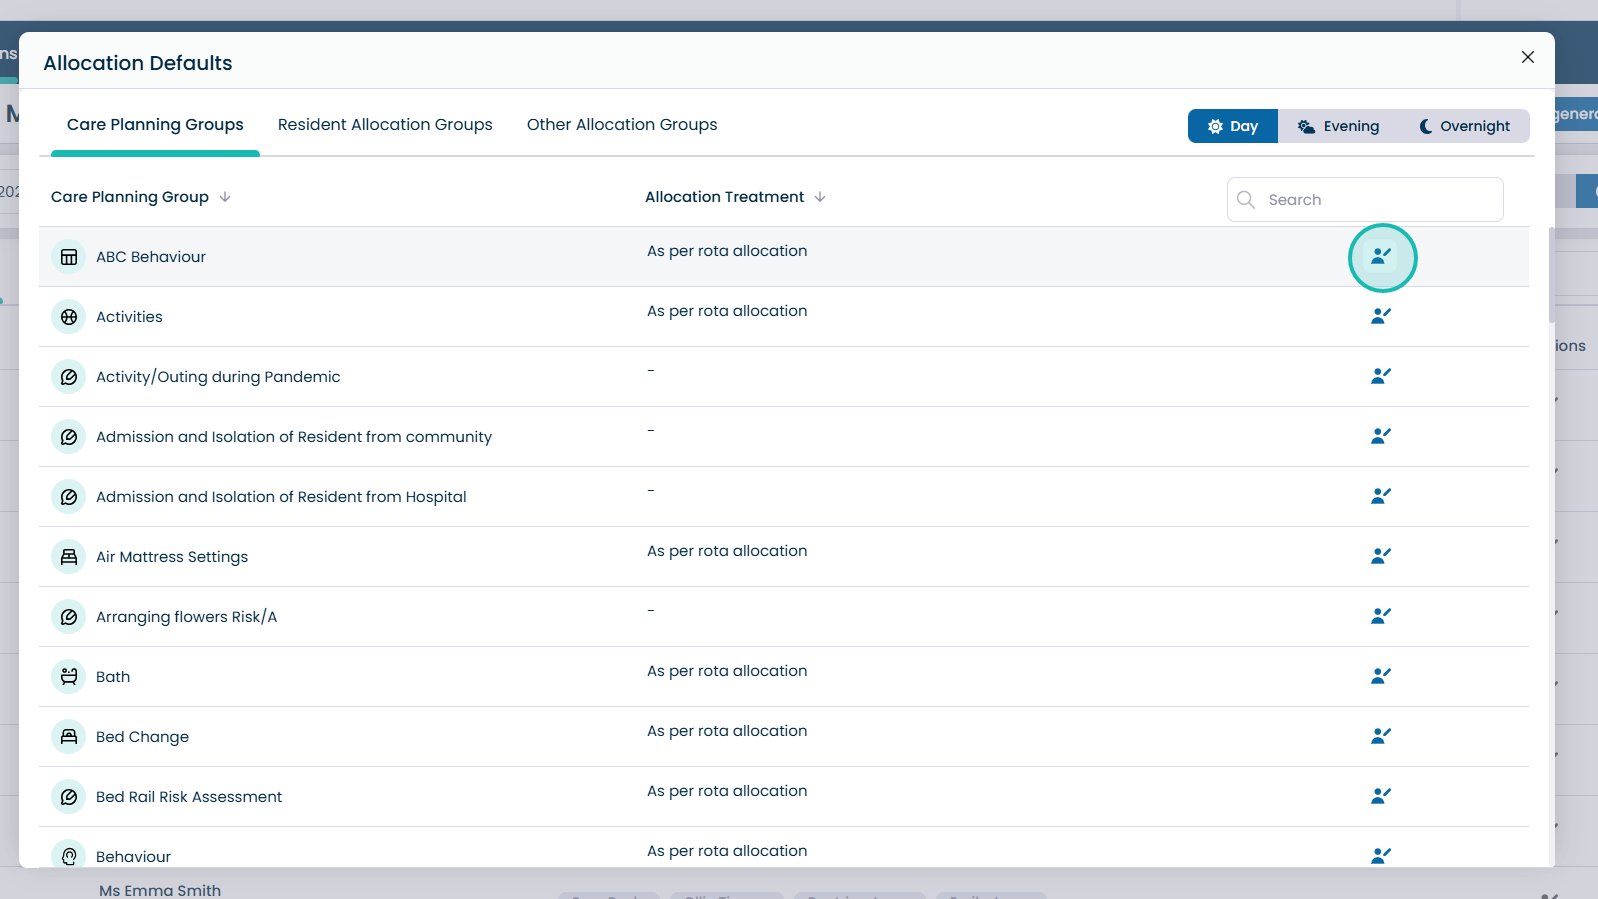Sort by Allocation Treatment column arrow

point(820,197)
